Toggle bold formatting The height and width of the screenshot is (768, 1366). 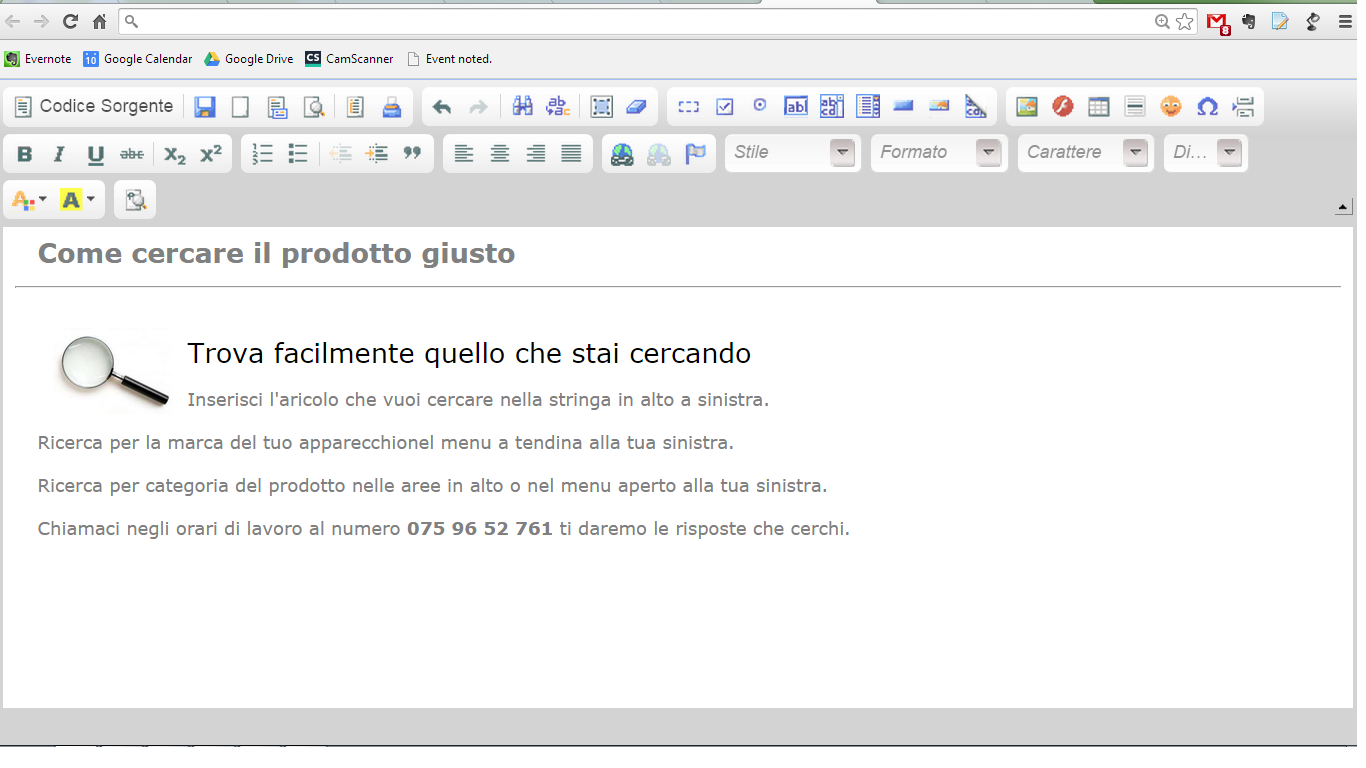click(x=25, y=154)
